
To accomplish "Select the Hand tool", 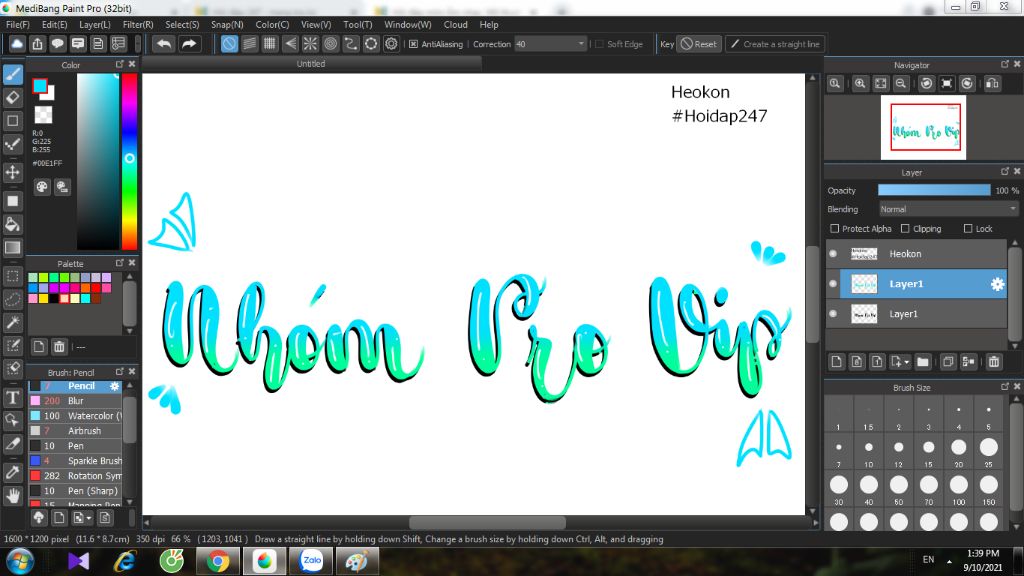I will [x=13, y=496].
